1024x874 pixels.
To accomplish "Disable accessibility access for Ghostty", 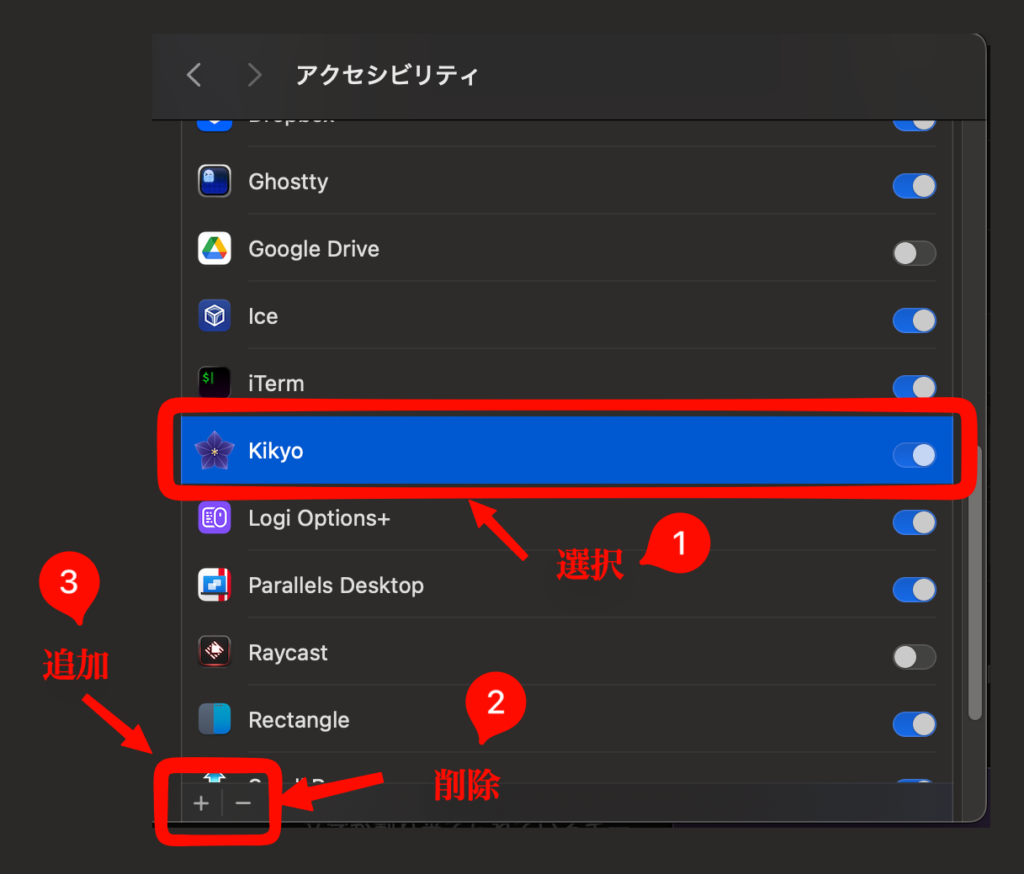I will point(914,186).
